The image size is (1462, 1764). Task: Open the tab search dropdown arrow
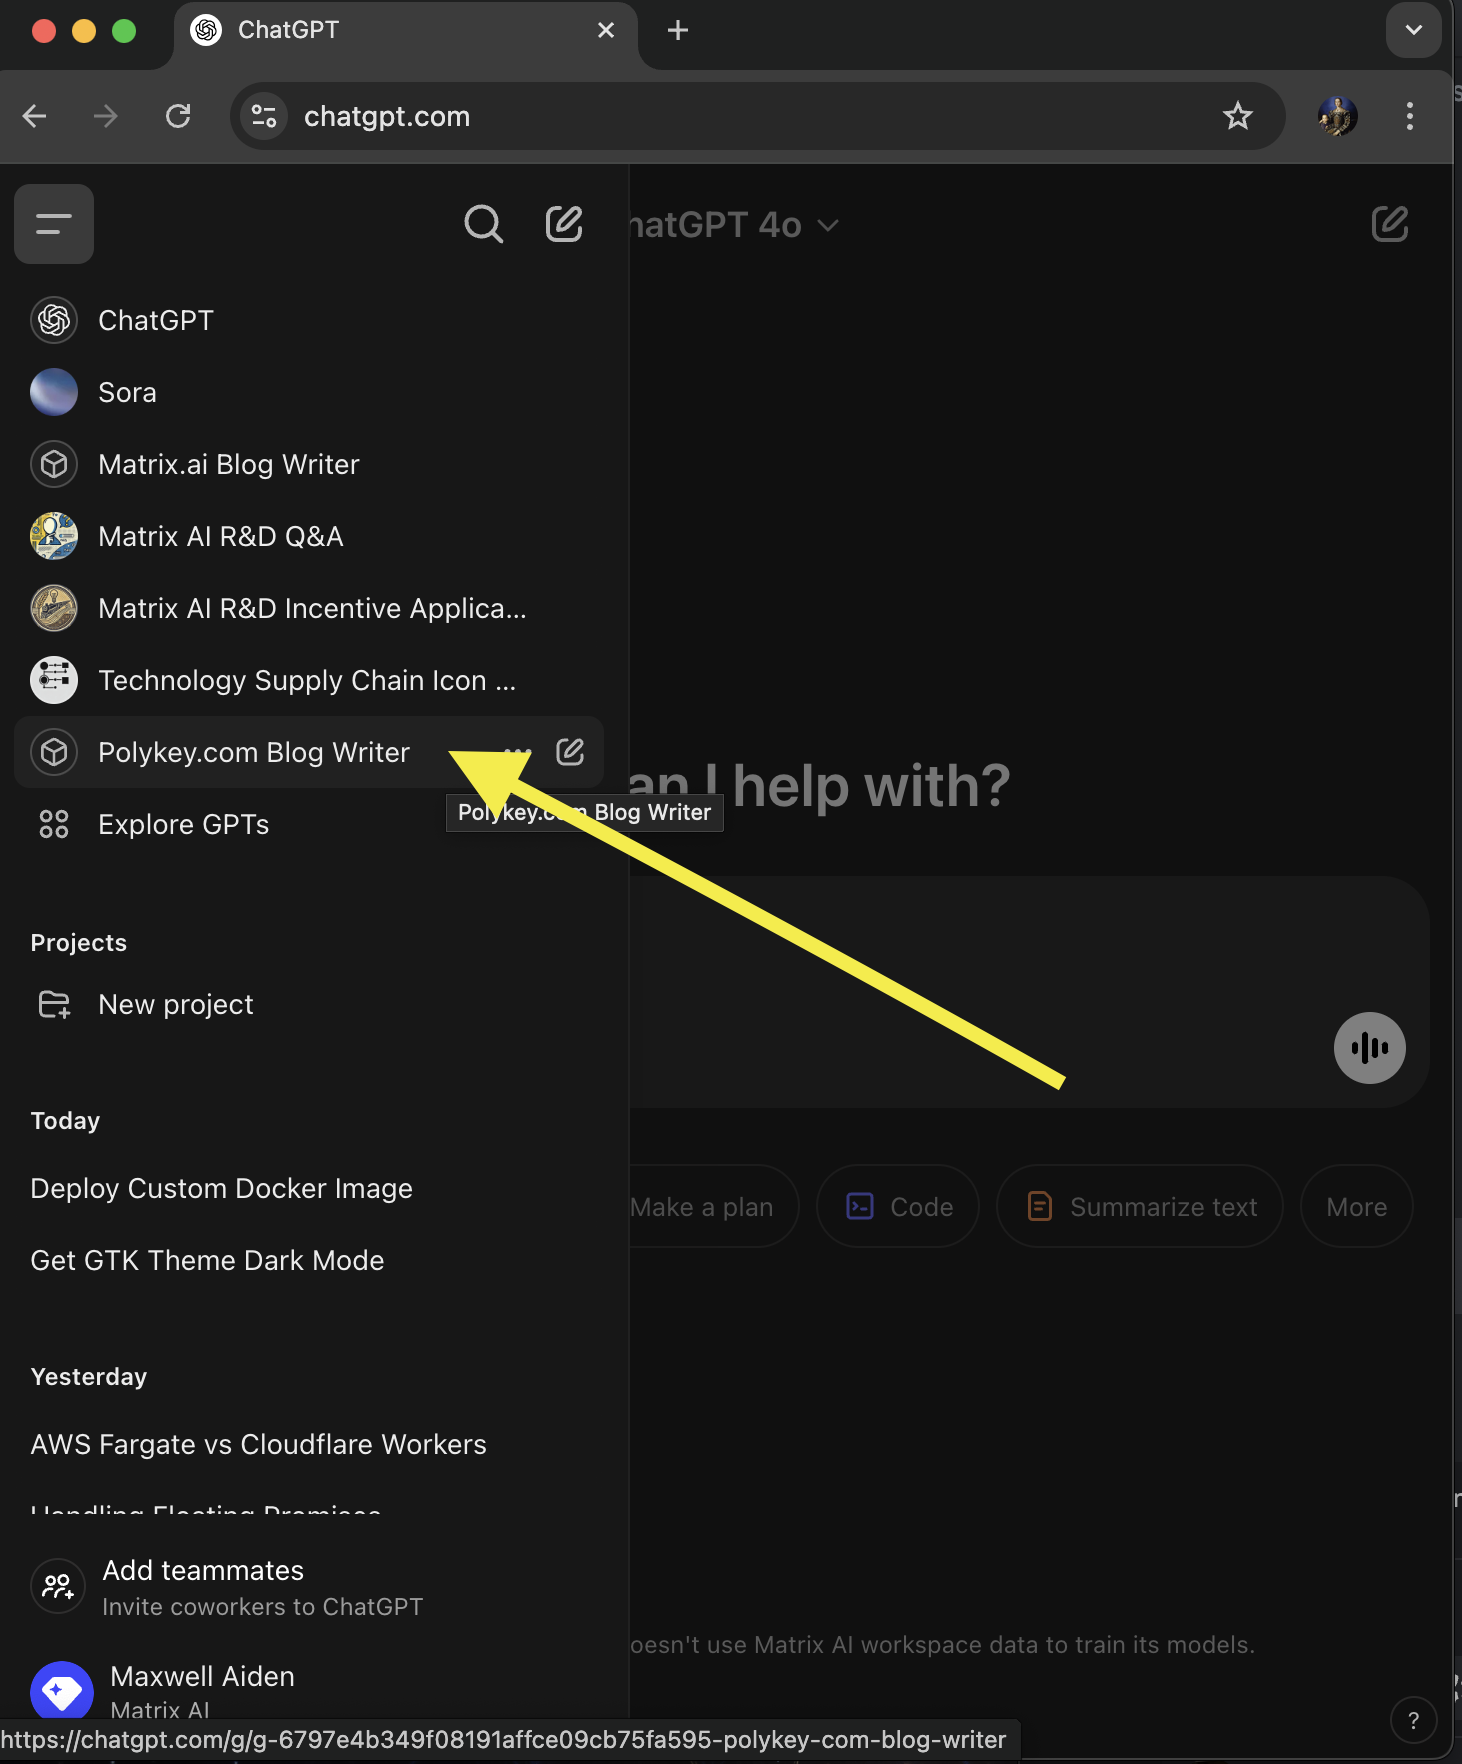pyautogui.click(x=1414, y=30)
